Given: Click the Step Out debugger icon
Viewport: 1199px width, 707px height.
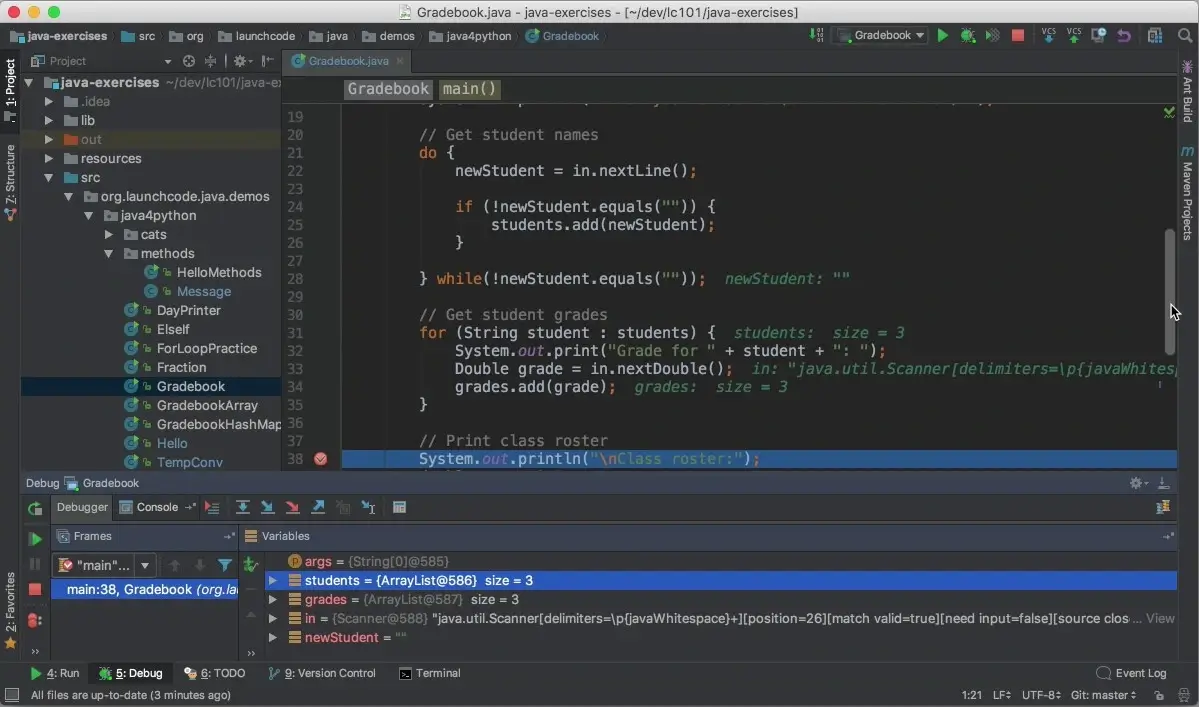Looking at the screenshot, I should 316,507.
